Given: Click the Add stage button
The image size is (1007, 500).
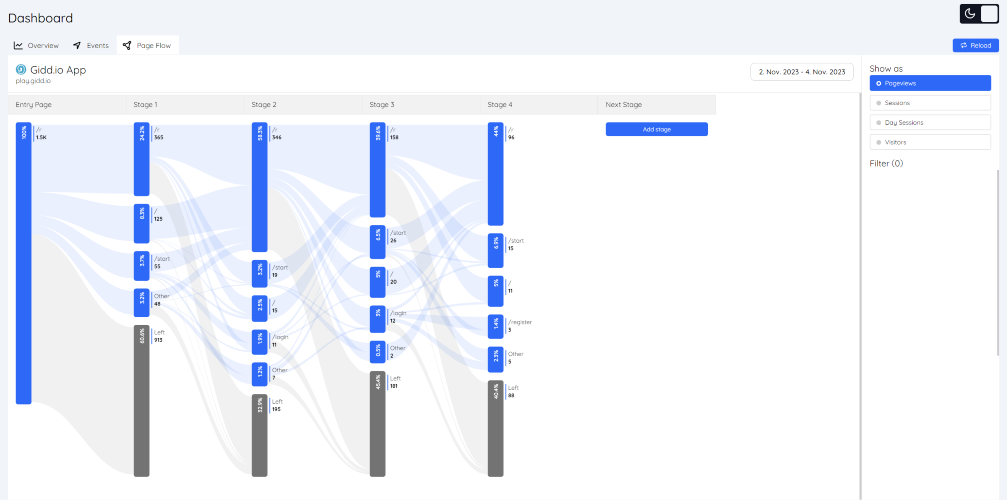Looking at the screenshot, I should click(x=656, y=129).
